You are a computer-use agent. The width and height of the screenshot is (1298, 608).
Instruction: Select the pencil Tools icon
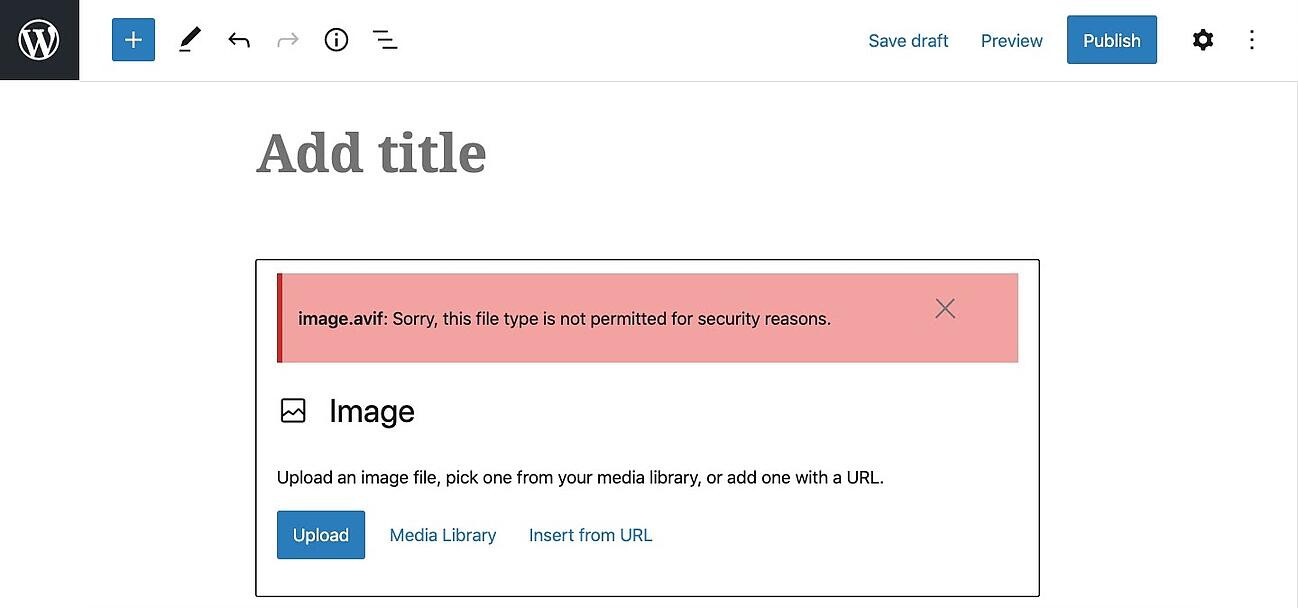[x=189, y=40]
